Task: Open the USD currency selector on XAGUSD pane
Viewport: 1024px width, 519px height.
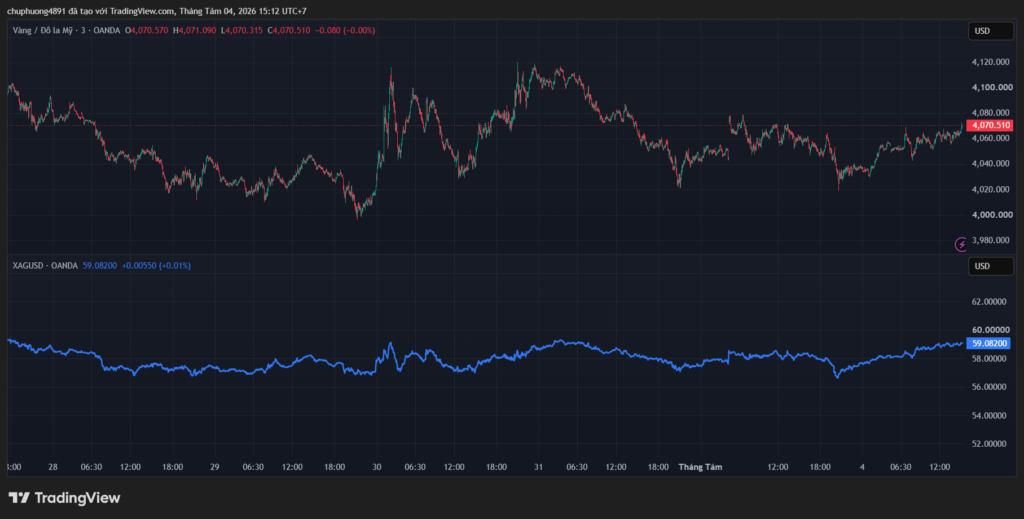Action: click(990, 266)
